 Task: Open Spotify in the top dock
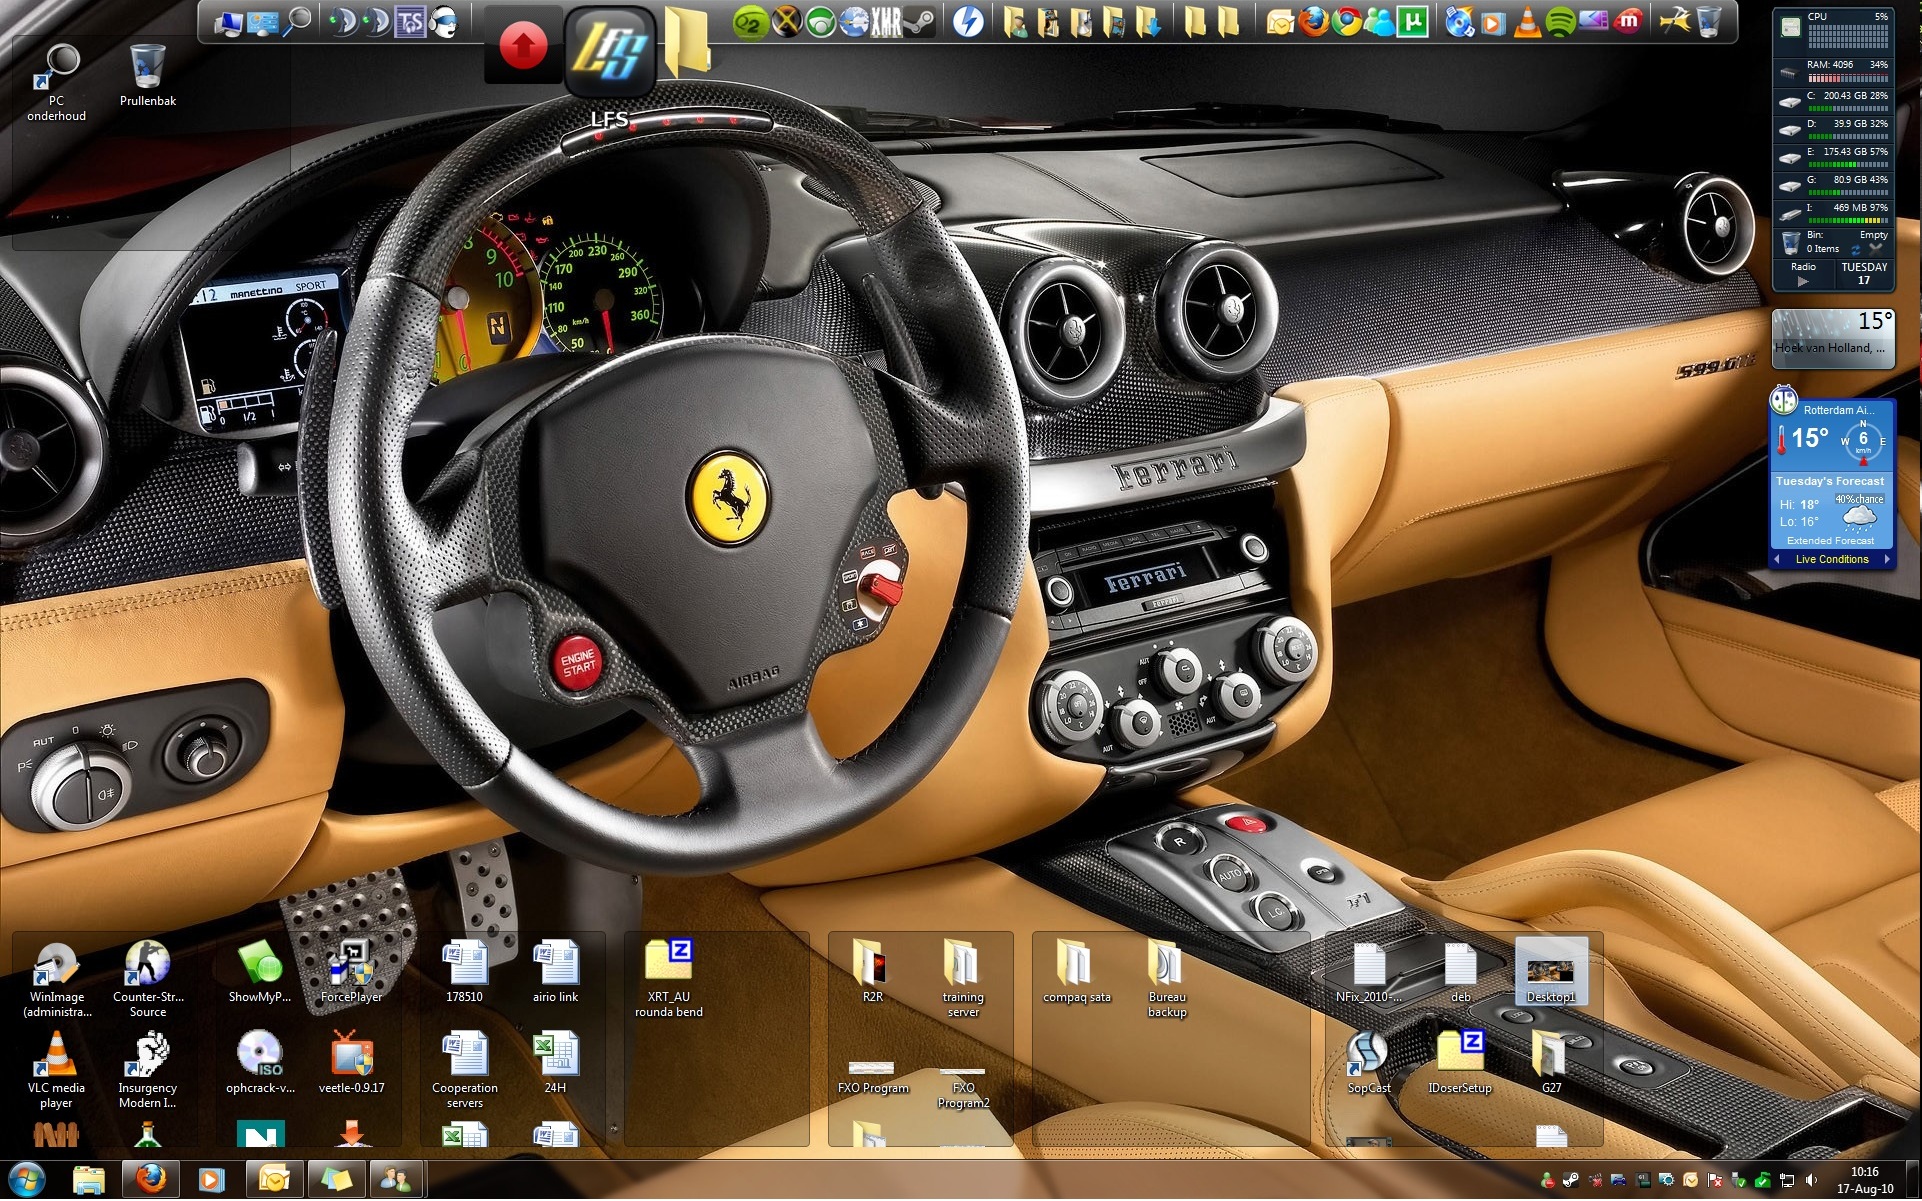[1560, 21]
